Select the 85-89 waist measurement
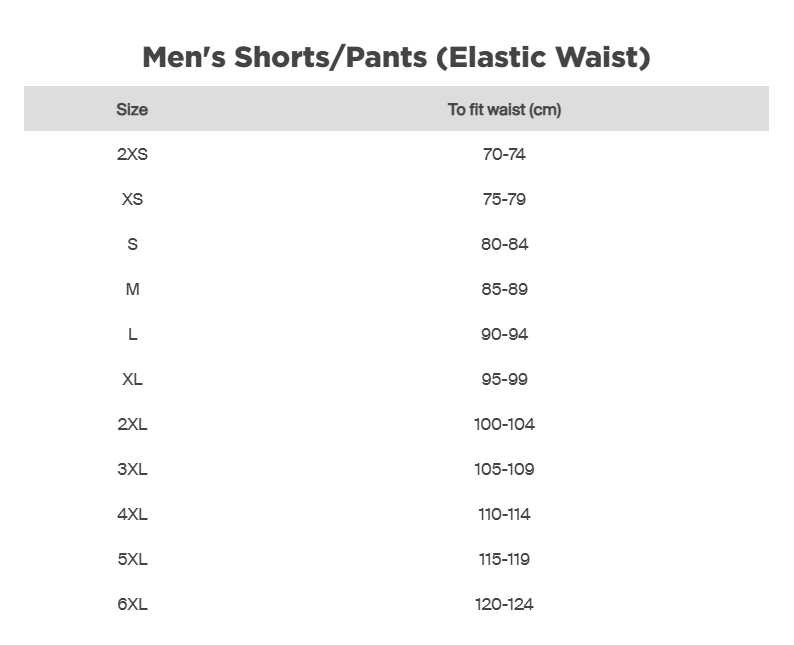This screenshot has width=794, height=645. [504, 289]
